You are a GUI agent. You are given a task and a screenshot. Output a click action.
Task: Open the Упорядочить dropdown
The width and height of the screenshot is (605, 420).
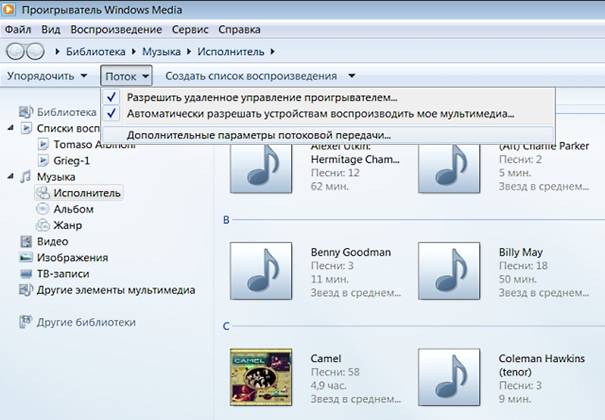tap(46, 76)
